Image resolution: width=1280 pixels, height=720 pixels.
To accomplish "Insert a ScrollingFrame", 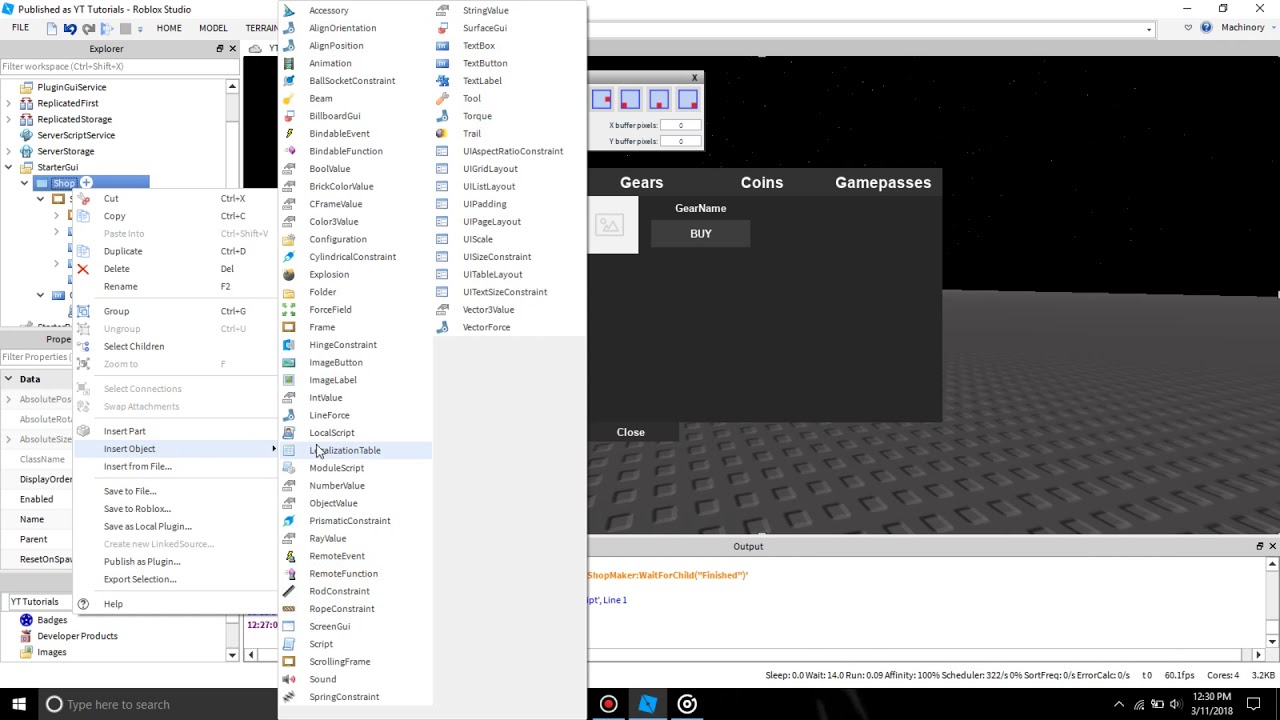I will [355, 662].
